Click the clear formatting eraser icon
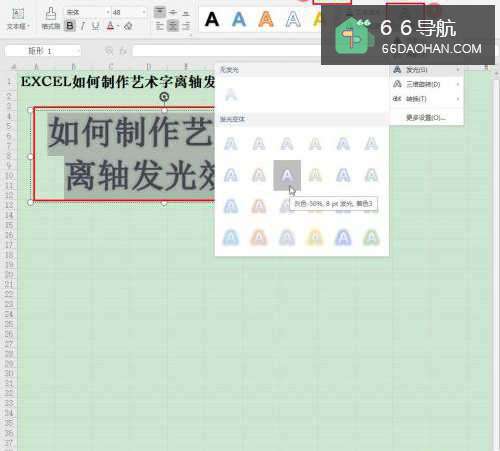Image resolution: width=500 pixels, height=451 pixels. pos(128,26)
